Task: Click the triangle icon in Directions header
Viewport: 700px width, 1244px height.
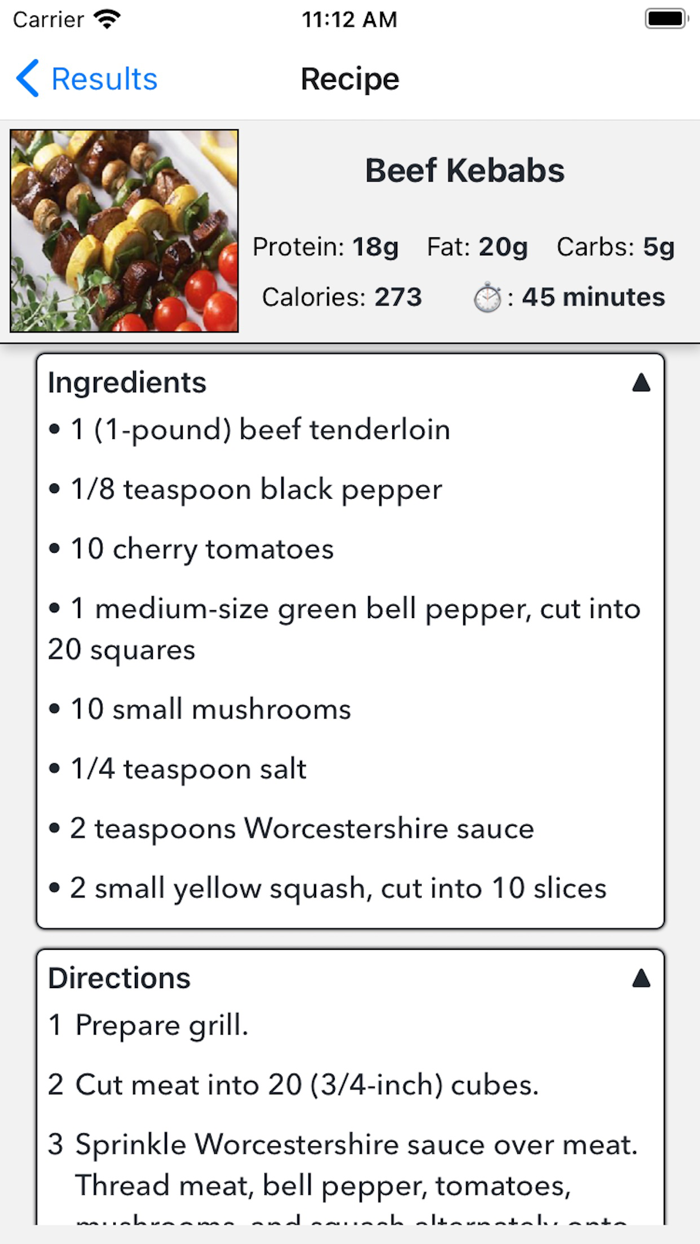Action: click(x=641, y=977)
